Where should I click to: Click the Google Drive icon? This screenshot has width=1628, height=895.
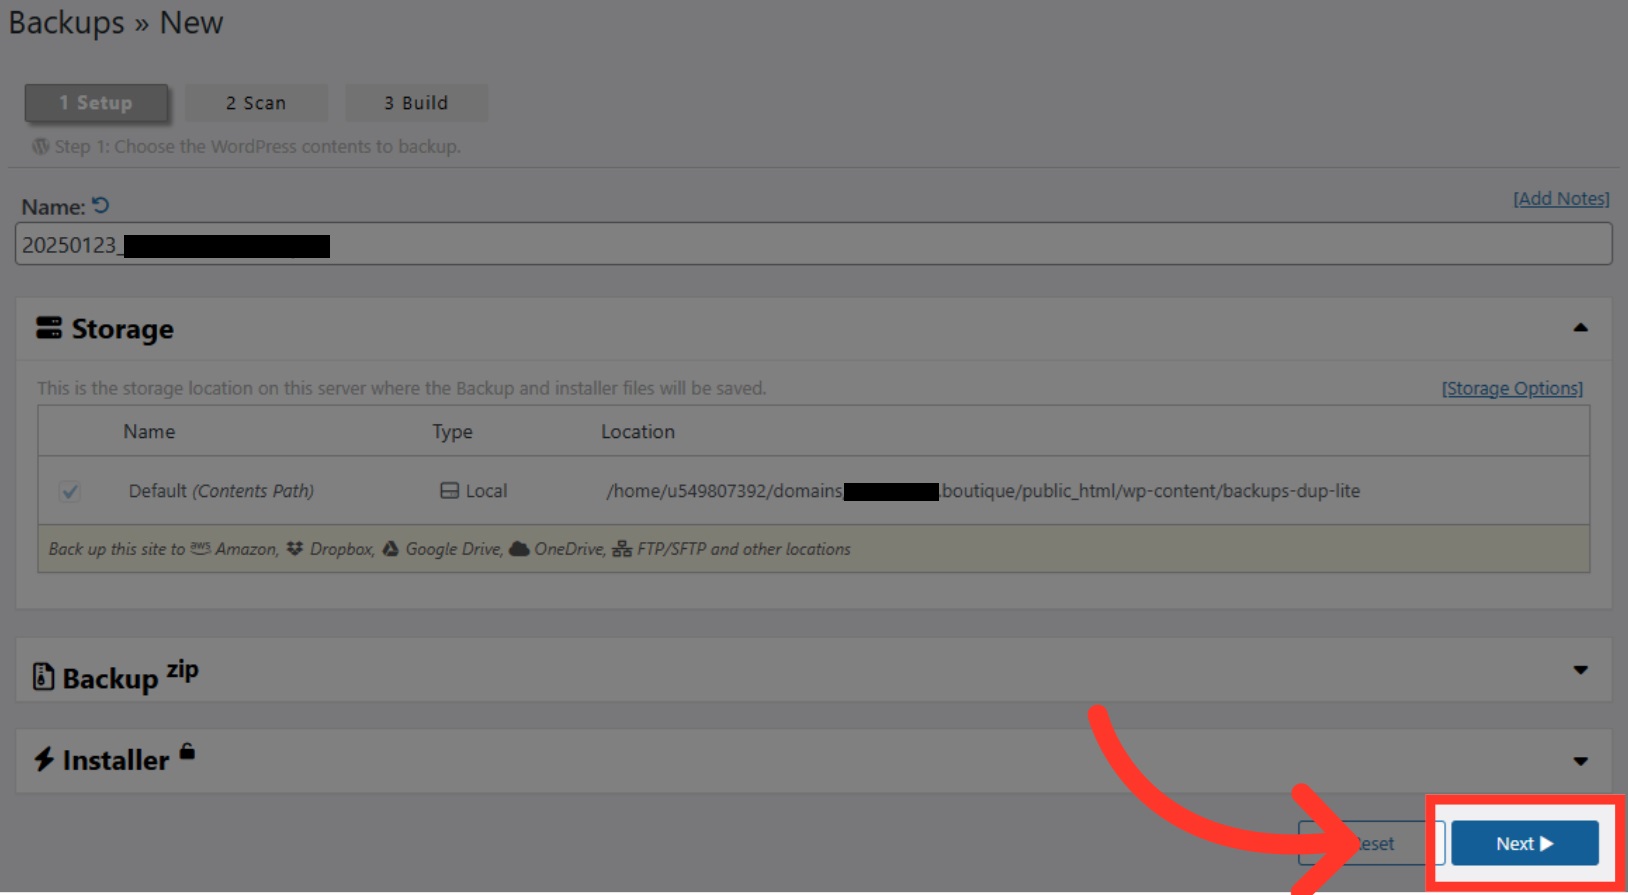click(391, 549)
